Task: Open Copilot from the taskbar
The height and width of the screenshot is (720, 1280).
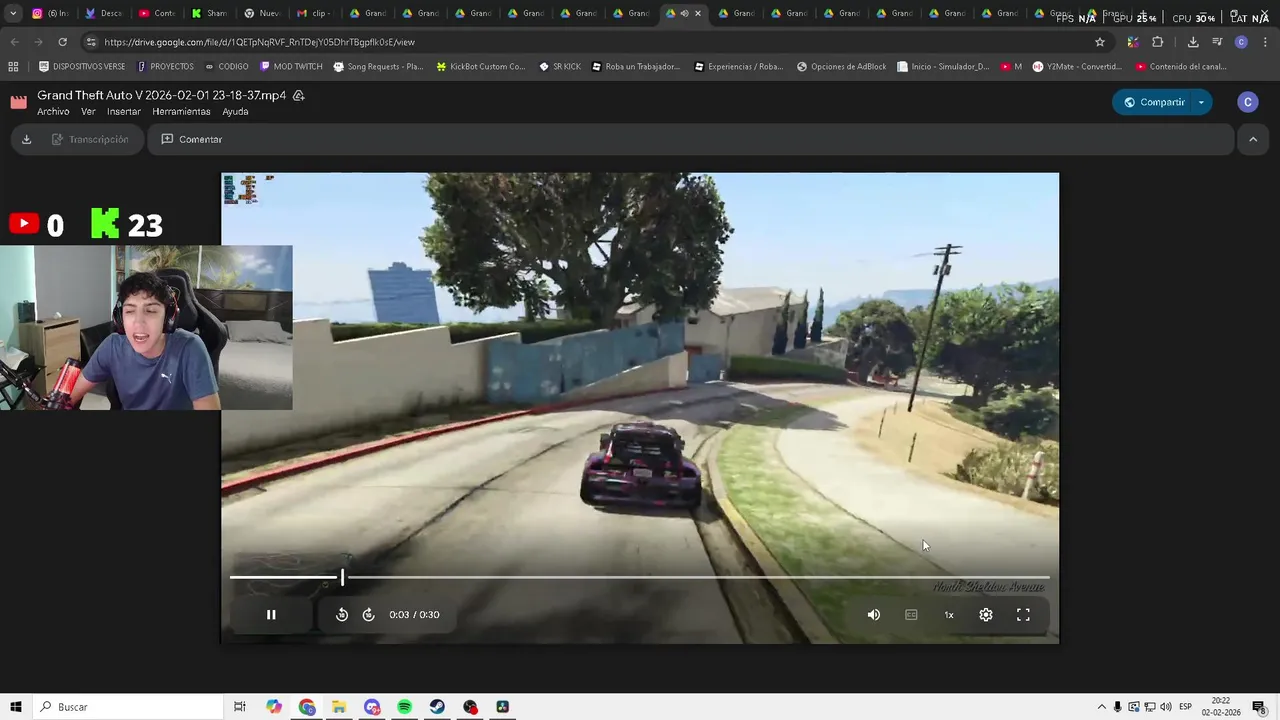Action: 274,707
